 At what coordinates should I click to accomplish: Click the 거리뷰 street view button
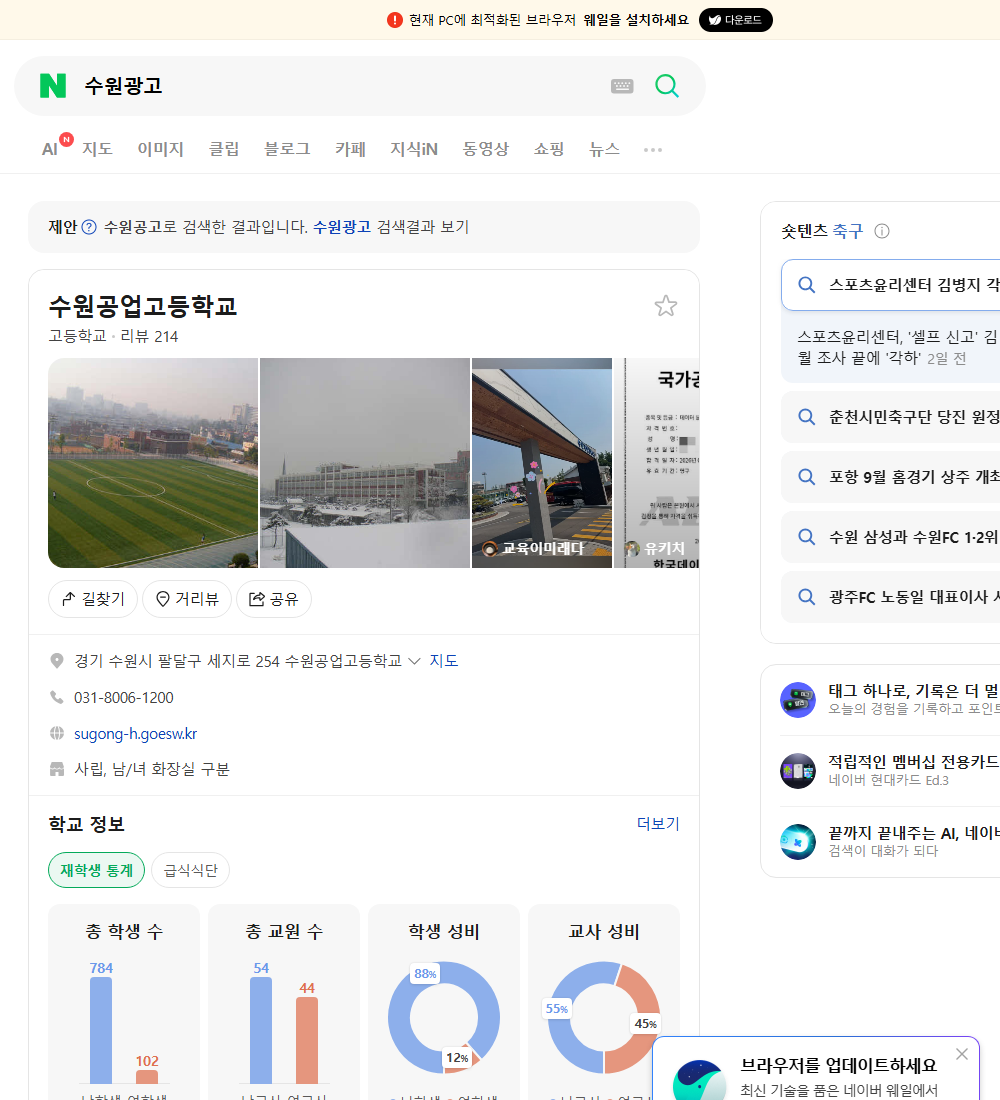[x=187, y=598]
